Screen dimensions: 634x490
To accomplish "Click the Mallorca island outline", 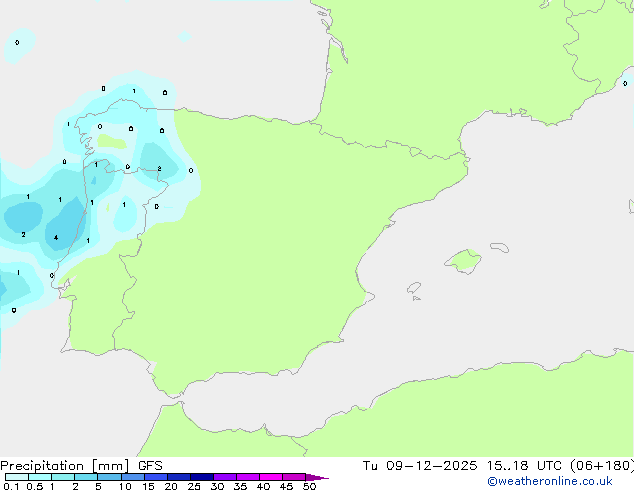I will click(463, 262).
